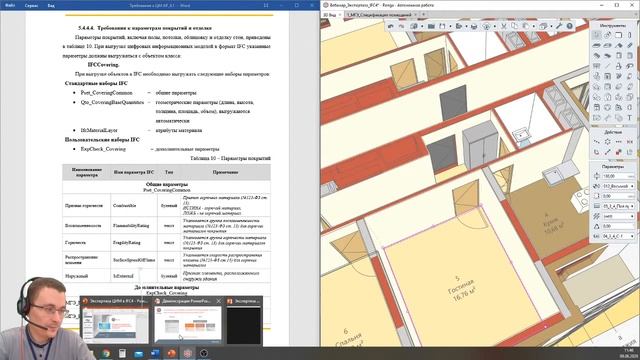Redo action in Renga toolbar
640x360 pixels.
(x=402, y=26)
